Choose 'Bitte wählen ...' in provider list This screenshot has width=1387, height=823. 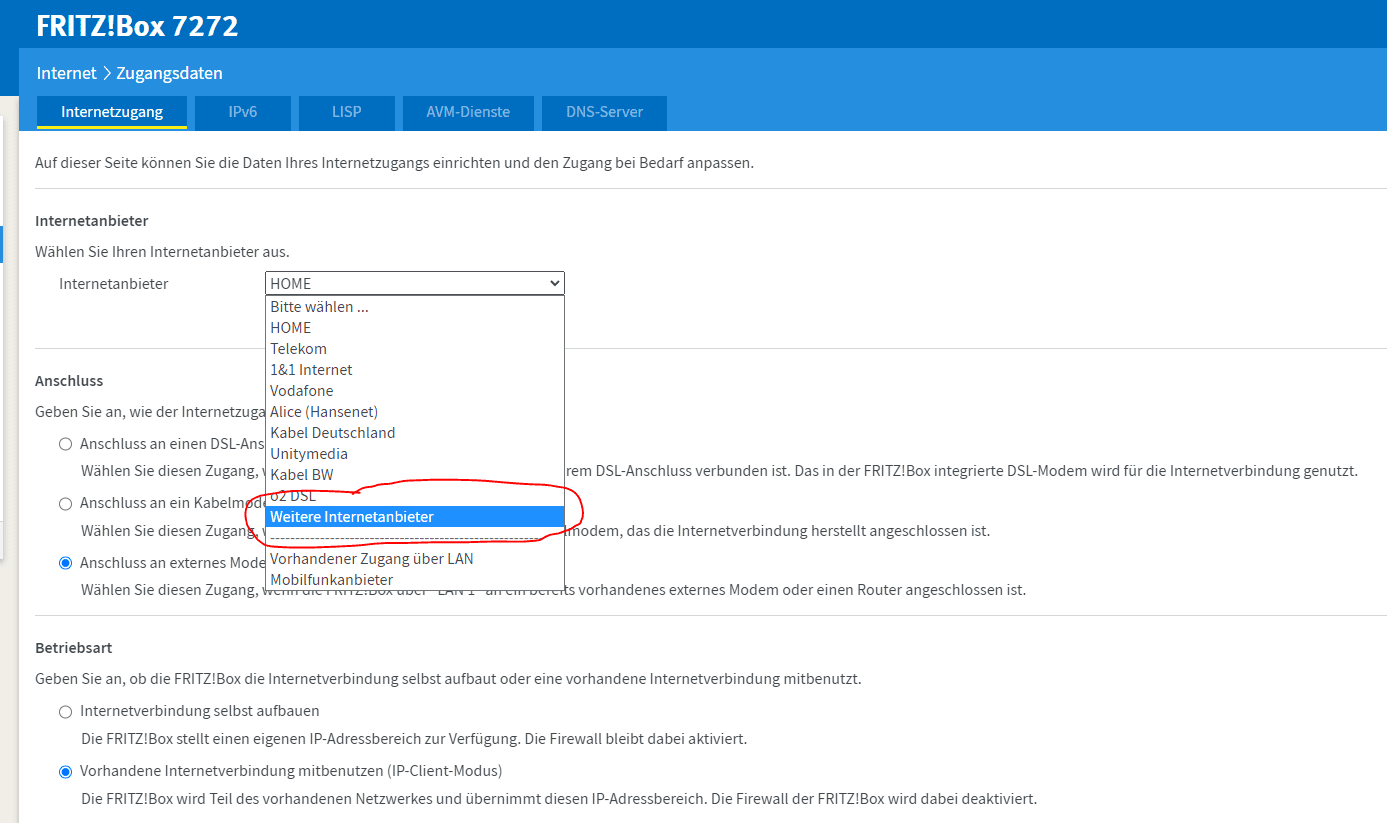pyautogui.click(x=415, y=307)
